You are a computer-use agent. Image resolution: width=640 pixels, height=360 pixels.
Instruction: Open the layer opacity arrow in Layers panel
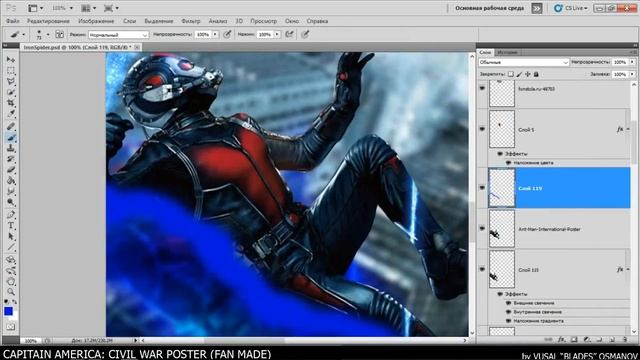(x=632, y=62)
